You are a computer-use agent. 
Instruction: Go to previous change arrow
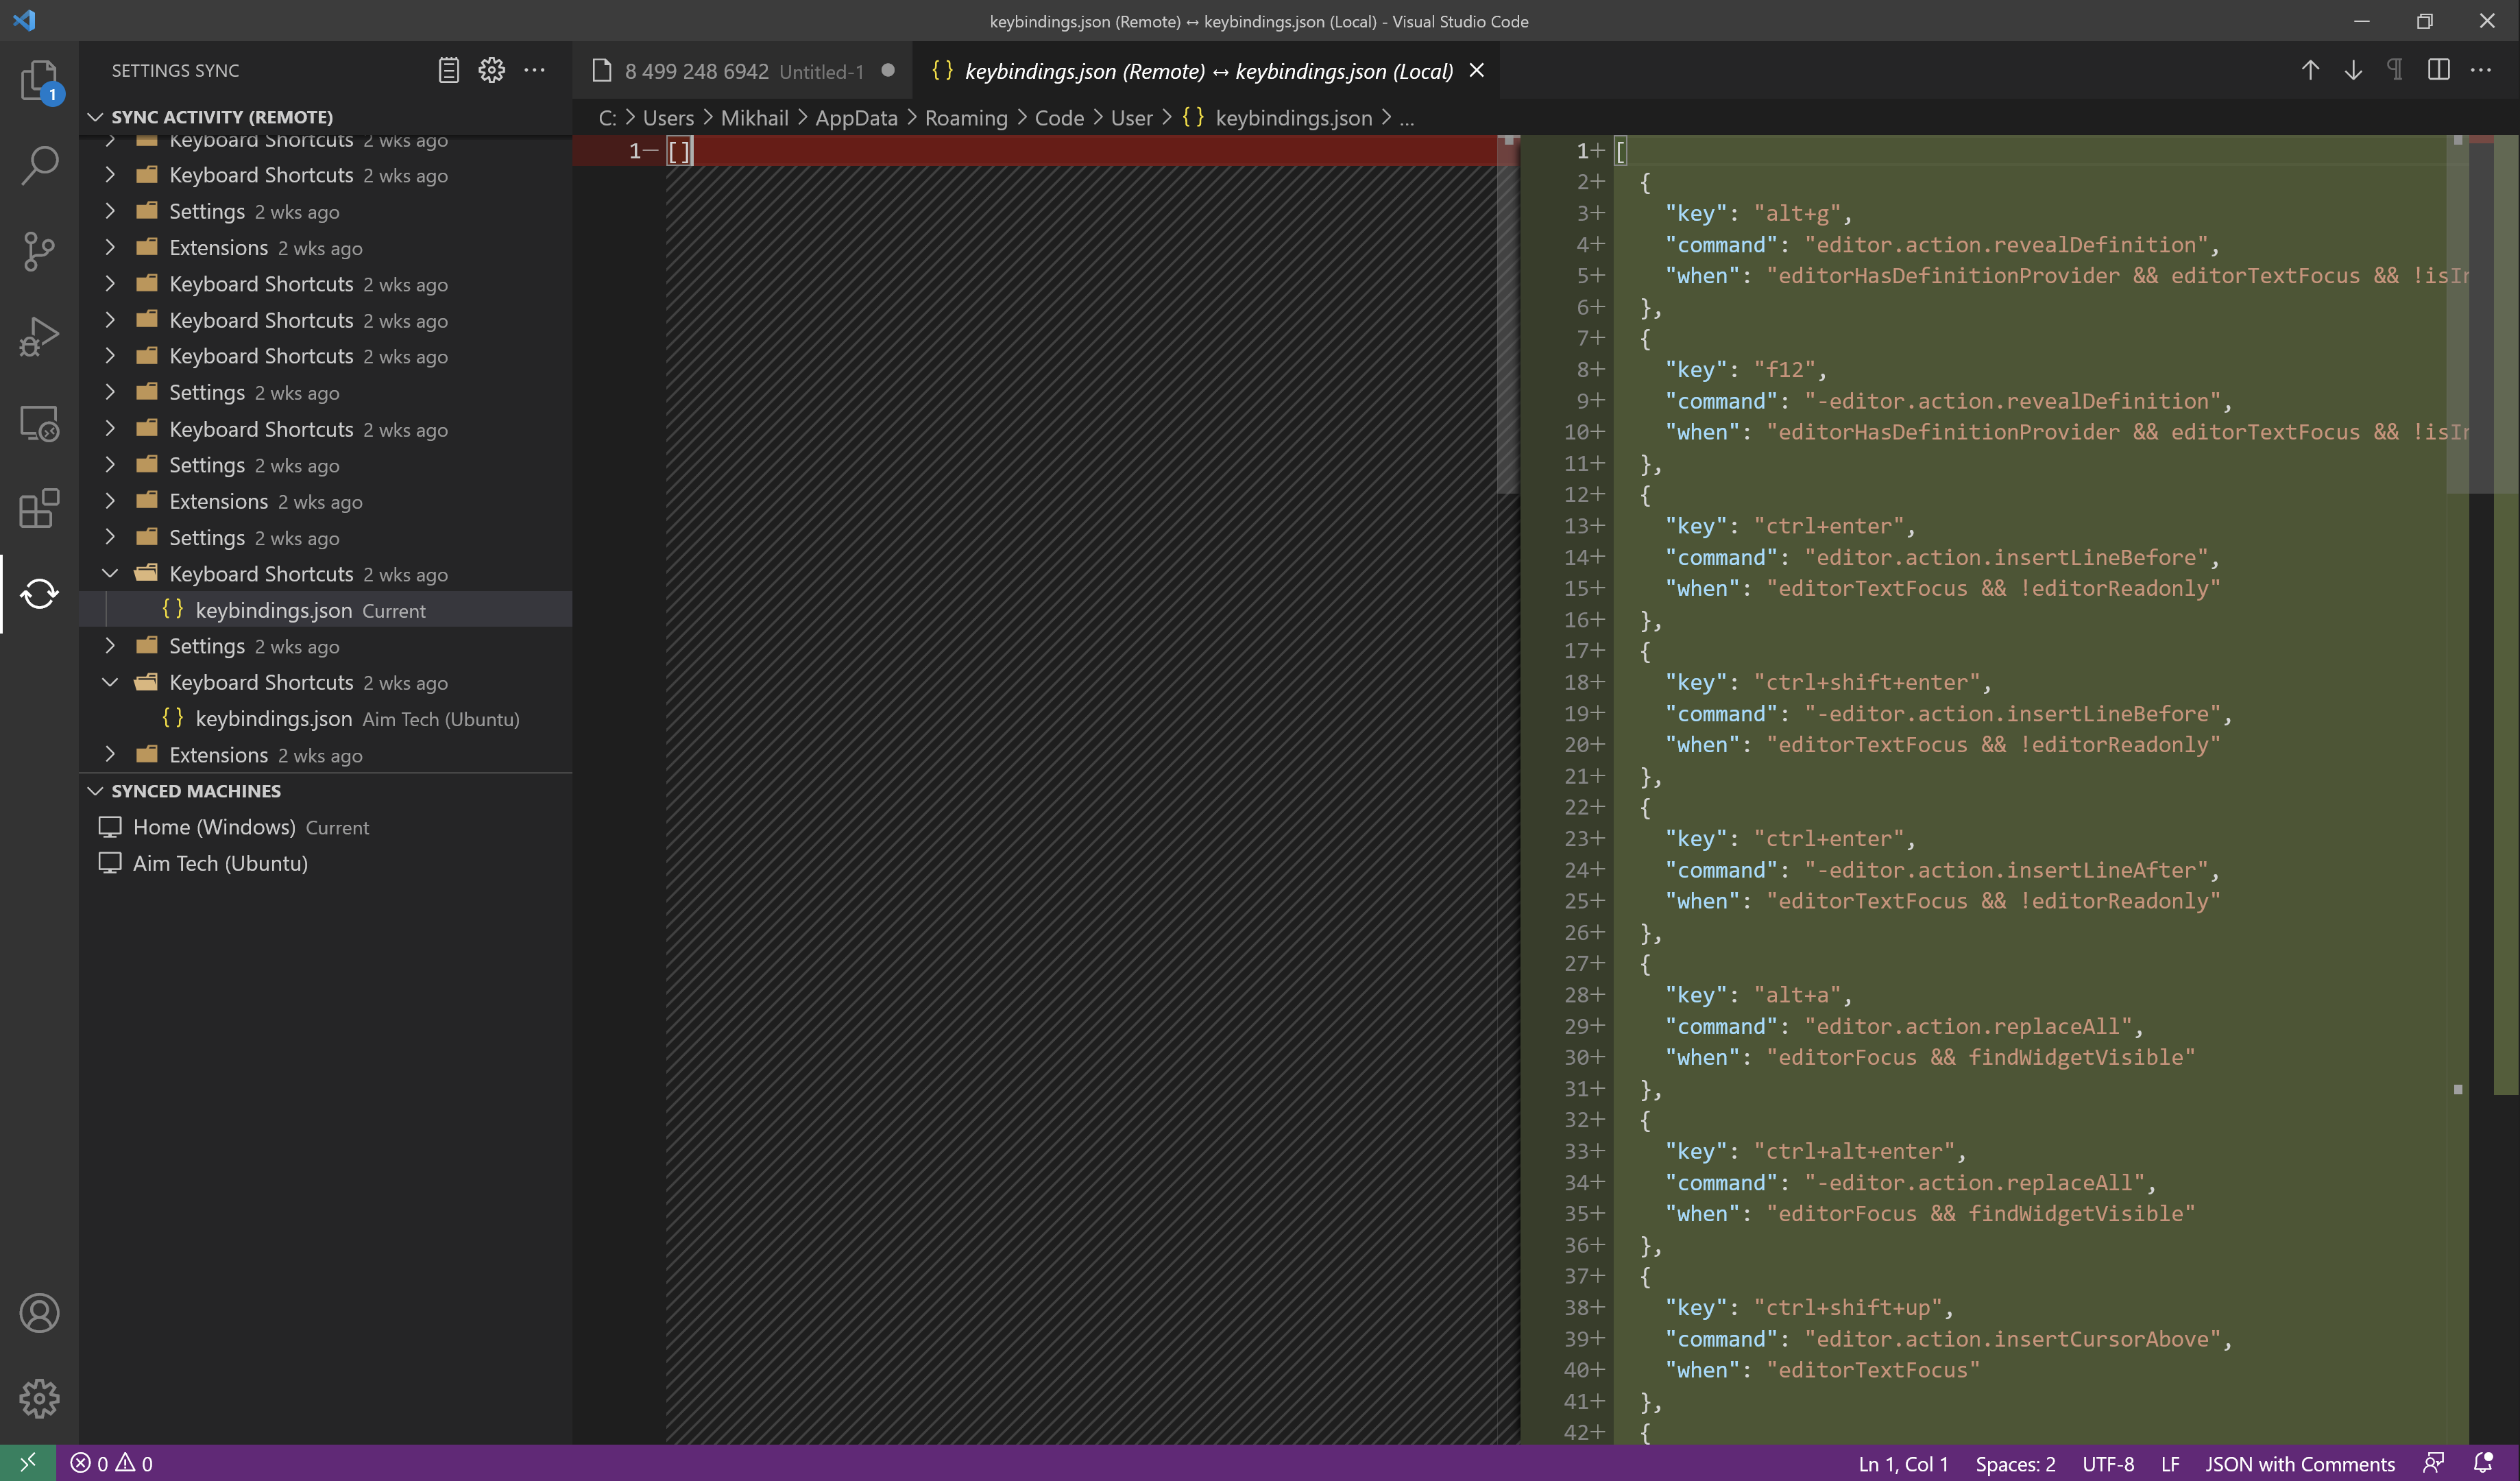pos(2310,70)
